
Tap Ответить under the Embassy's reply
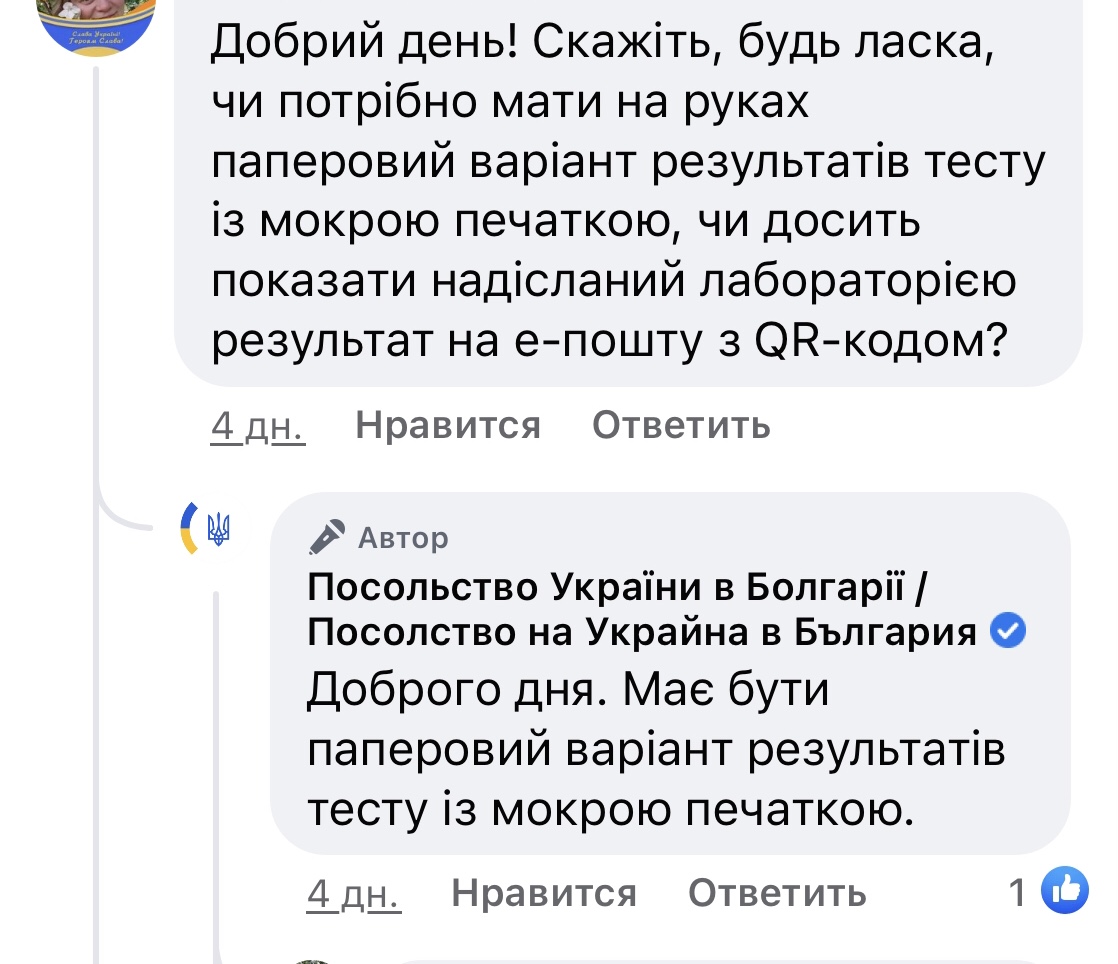coord(777,892)
